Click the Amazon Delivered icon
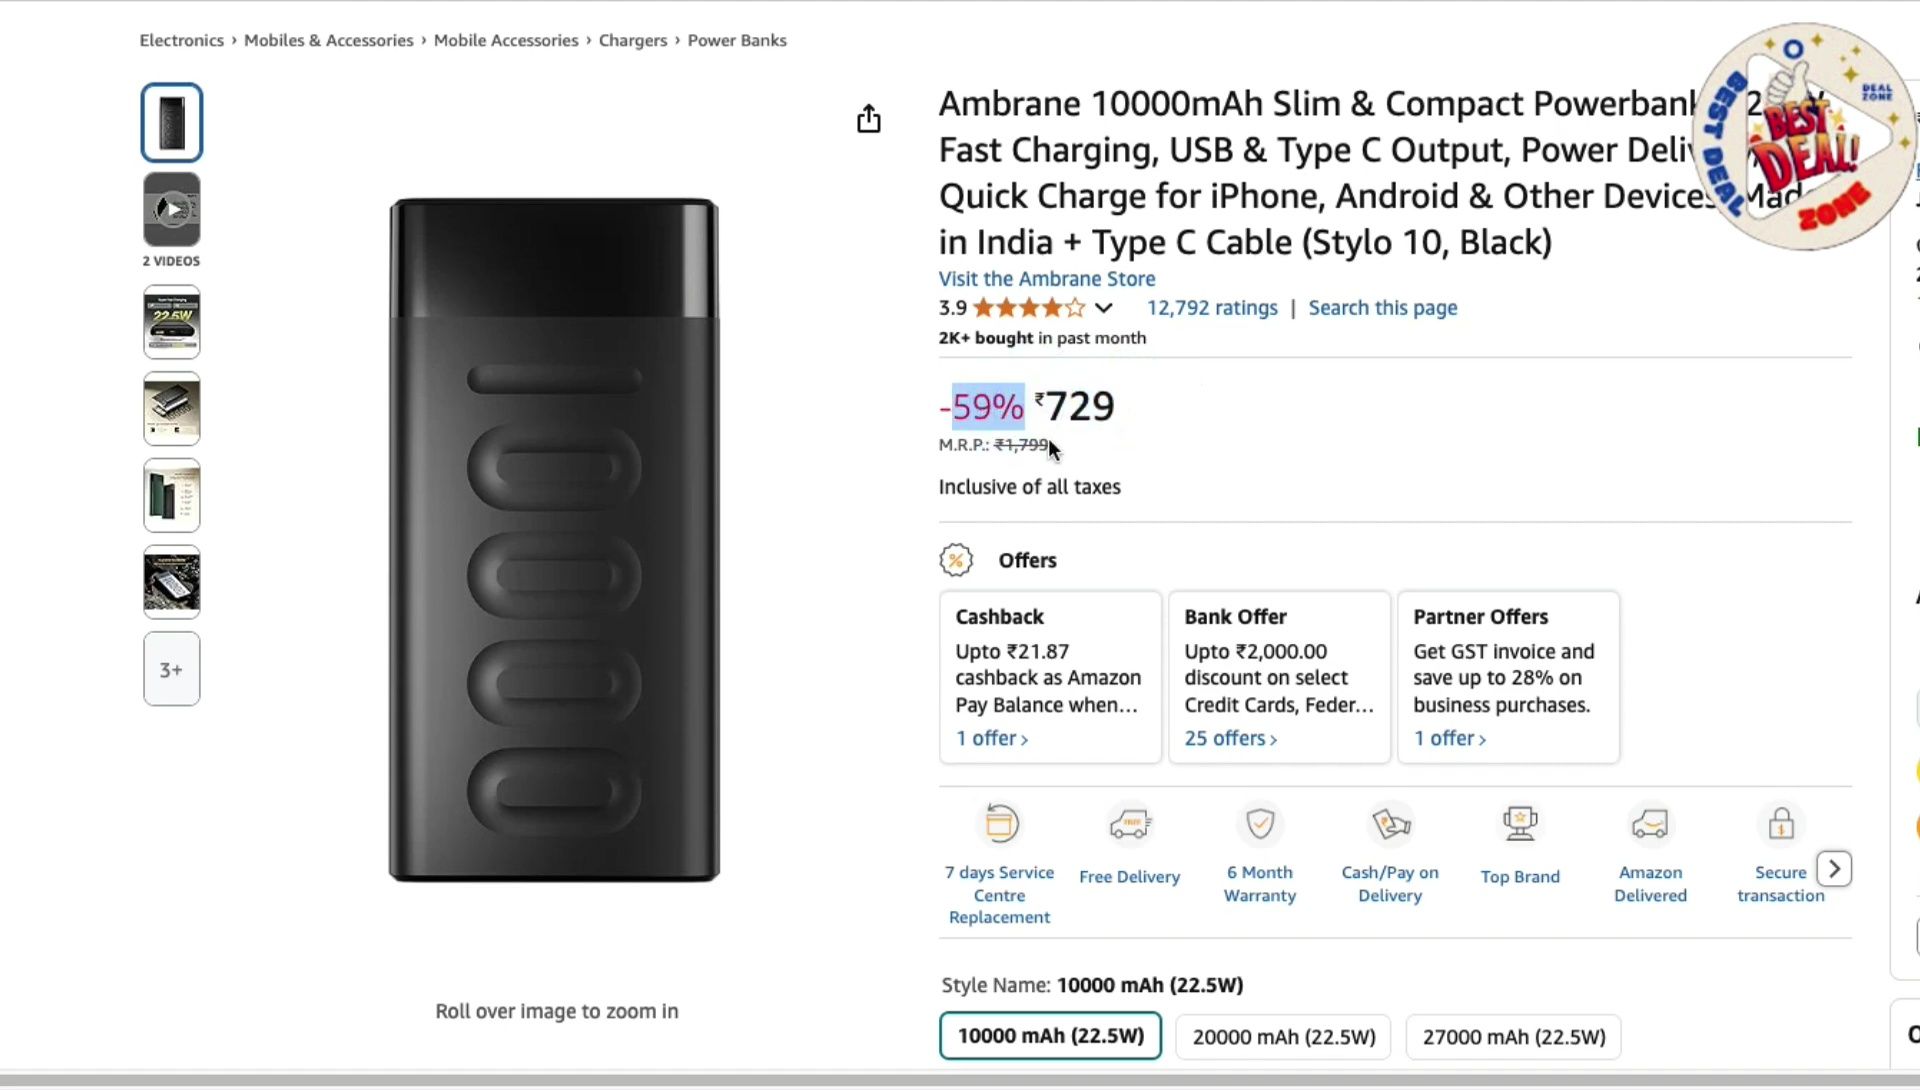Image resolution: width=1920 pixels, height=1090 pixels. click(1650, 824)
